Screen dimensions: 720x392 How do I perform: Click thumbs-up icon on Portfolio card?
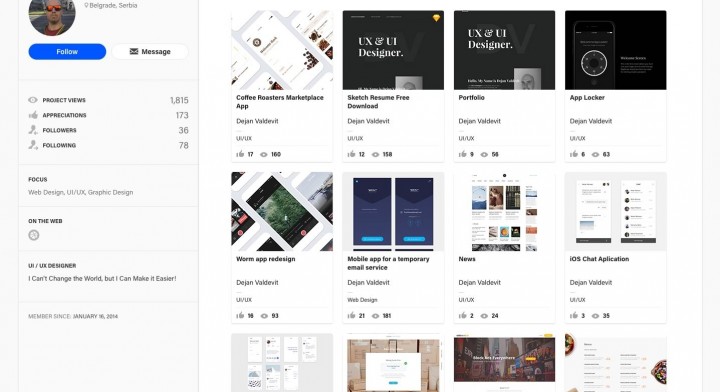tap(462, 154)
